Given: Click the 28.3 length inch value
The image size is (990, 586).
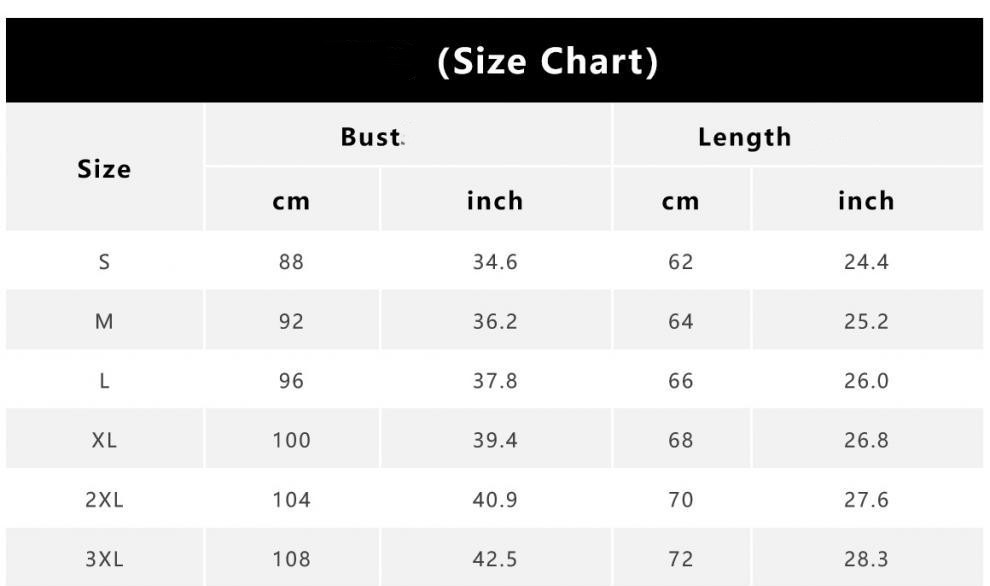Looking at the screenshot, I should [x=866, y=559].
